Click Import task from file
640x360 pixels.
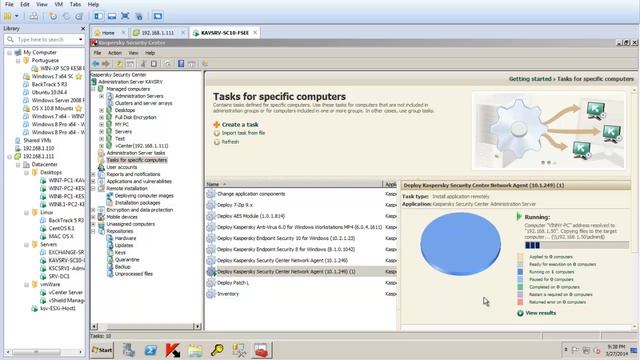click(243, 133)
